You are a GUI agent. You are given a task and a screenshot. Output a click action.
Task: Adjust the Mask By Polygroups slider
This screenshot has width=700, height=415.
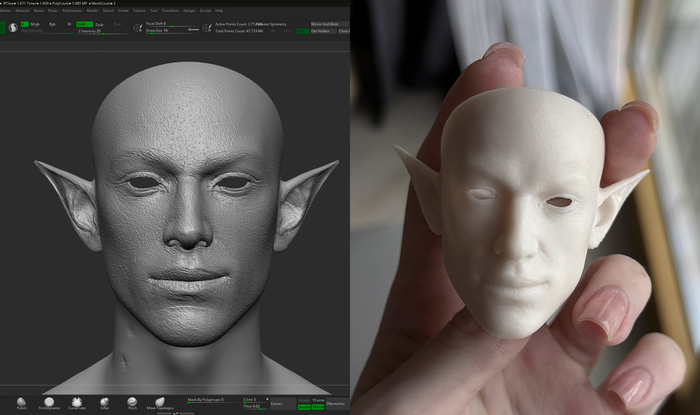(213, 400)
